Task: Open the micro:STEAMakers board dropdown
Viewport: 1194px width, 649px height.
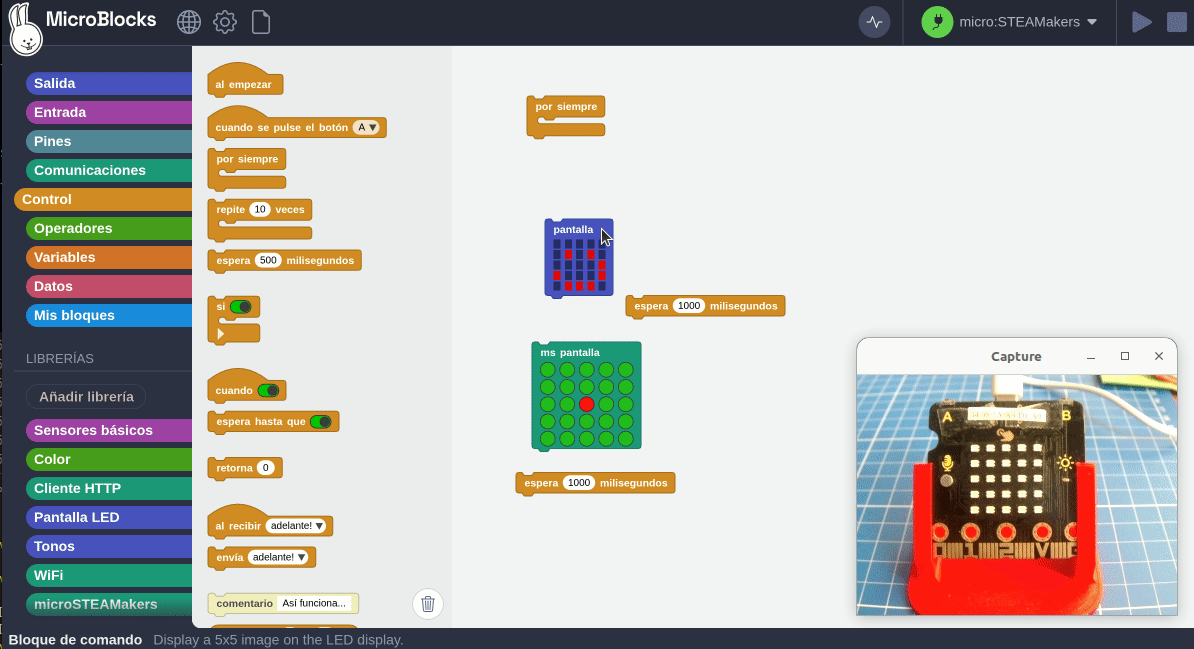Action: coord(1028,22)
